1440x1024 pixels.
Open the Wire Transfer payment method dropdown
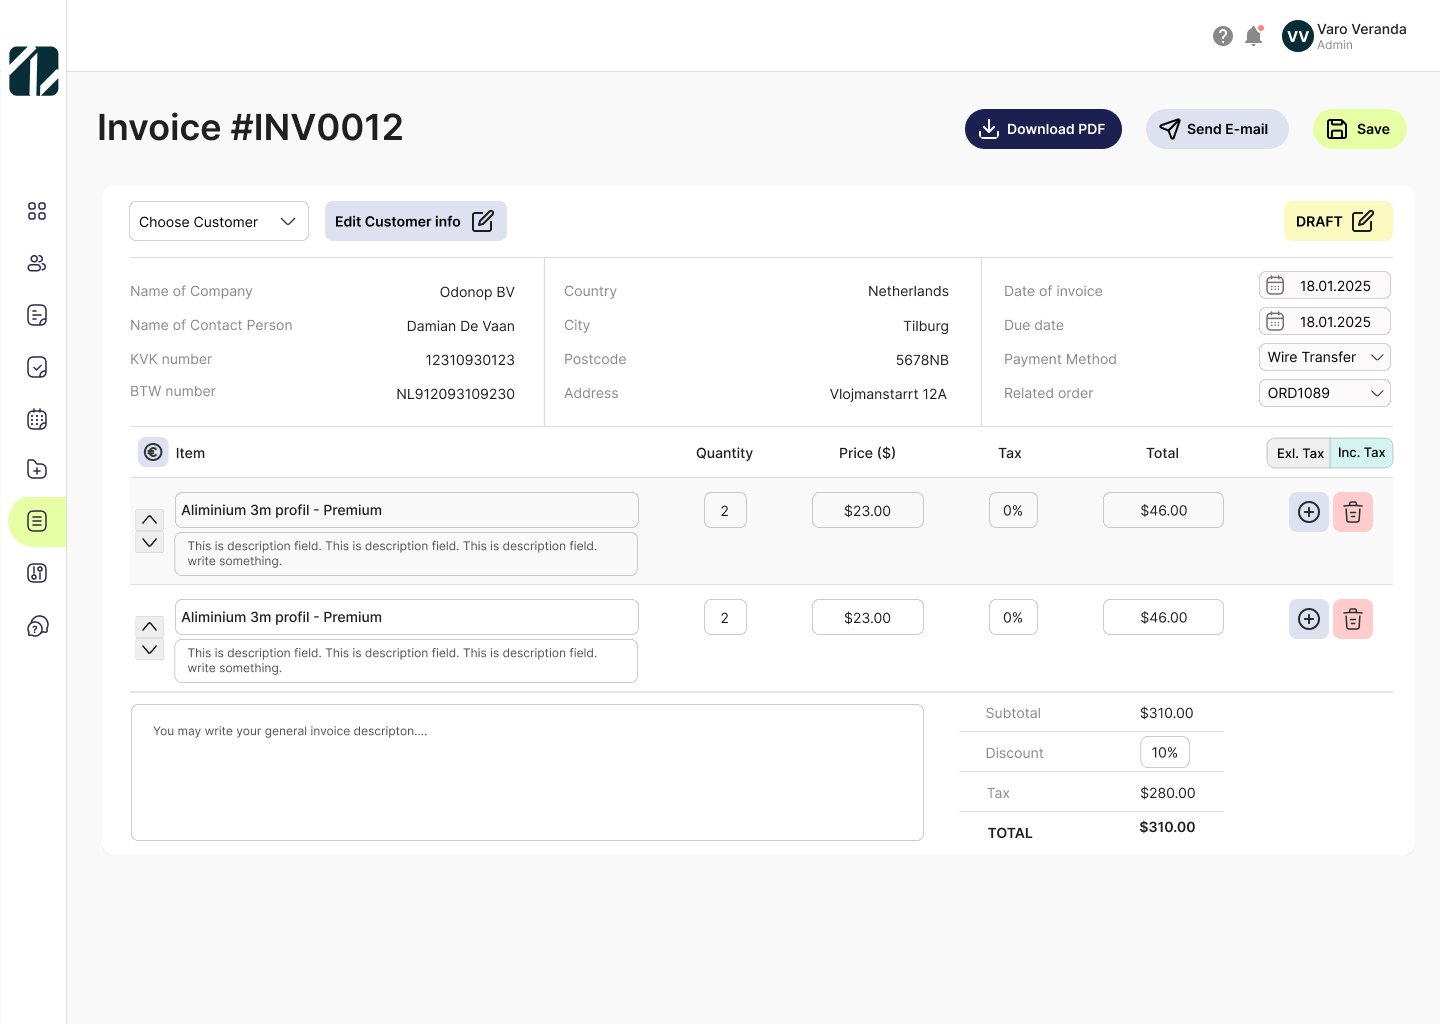(x=1324, y=357)
